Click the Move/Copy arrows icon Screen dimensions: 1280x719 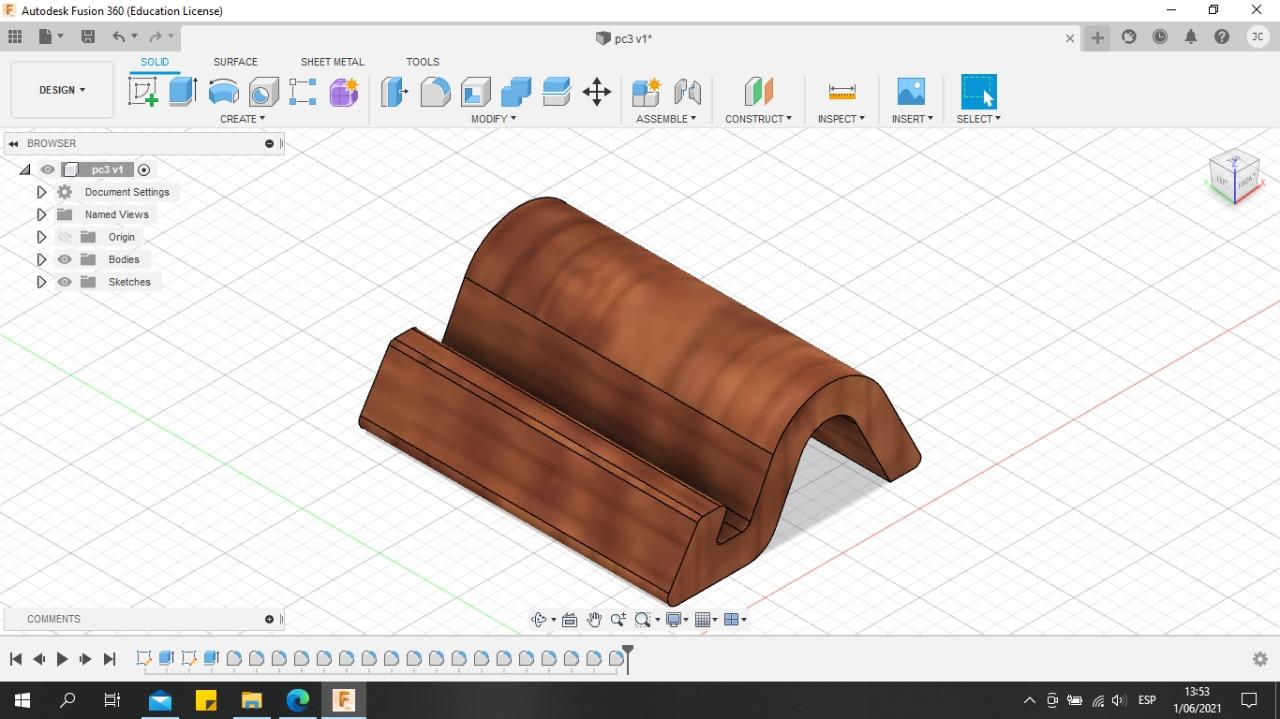[597, 92]
